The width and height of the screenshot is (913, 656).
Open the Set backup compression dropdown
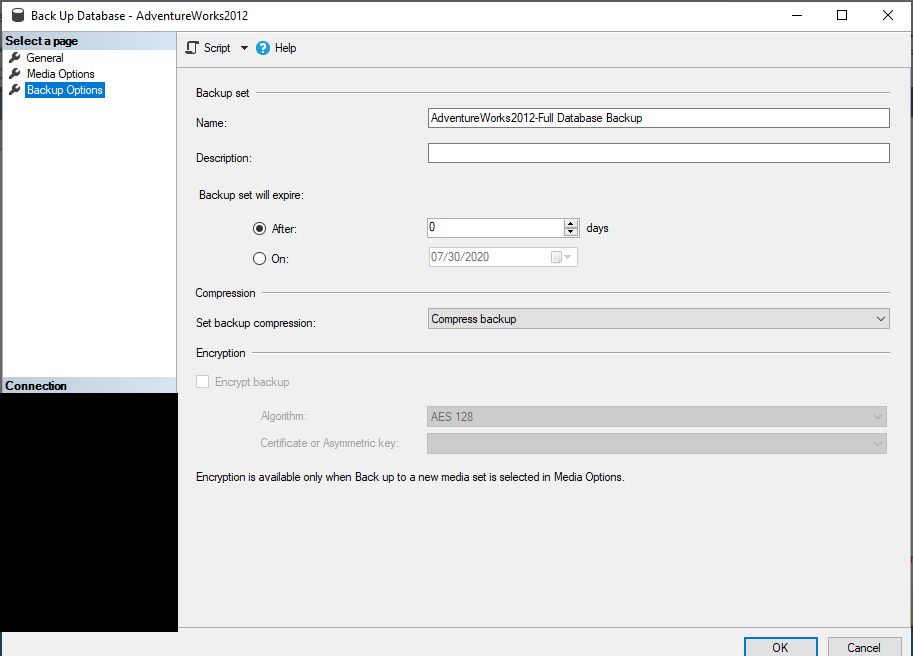tap(659, 319)
